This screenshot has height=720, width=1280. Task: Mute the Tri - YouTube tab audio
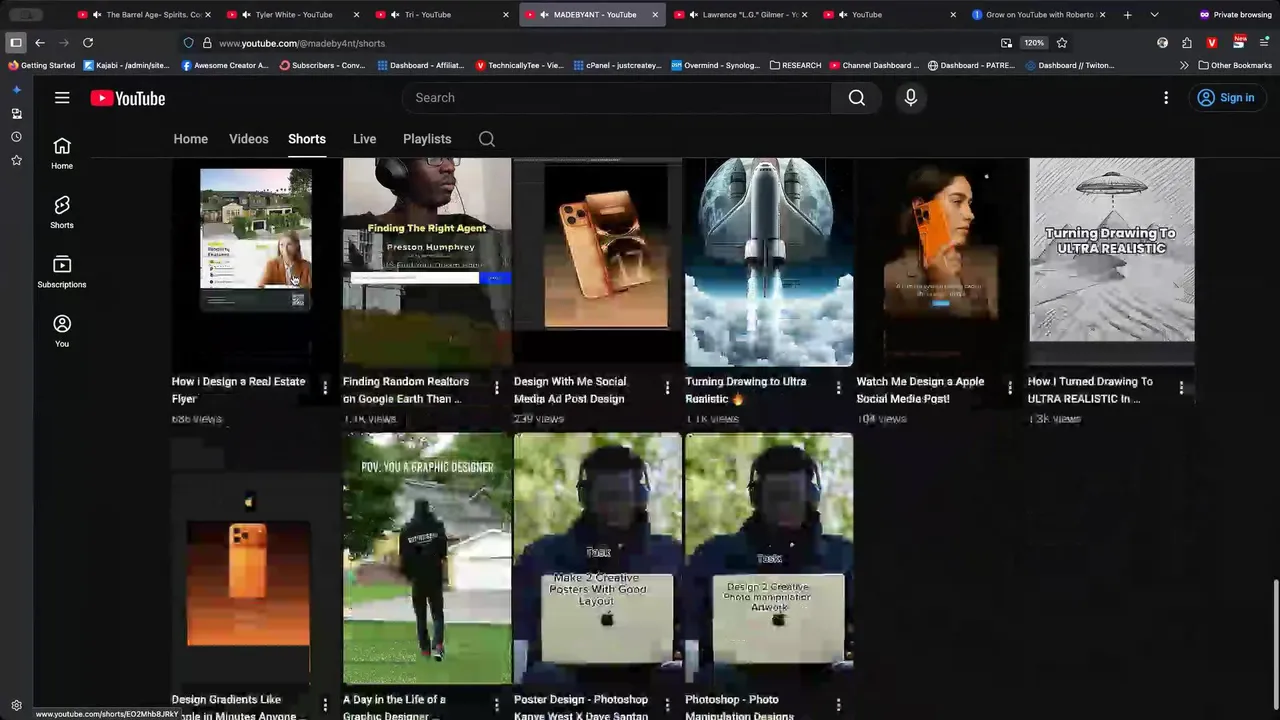pos(395,15)
